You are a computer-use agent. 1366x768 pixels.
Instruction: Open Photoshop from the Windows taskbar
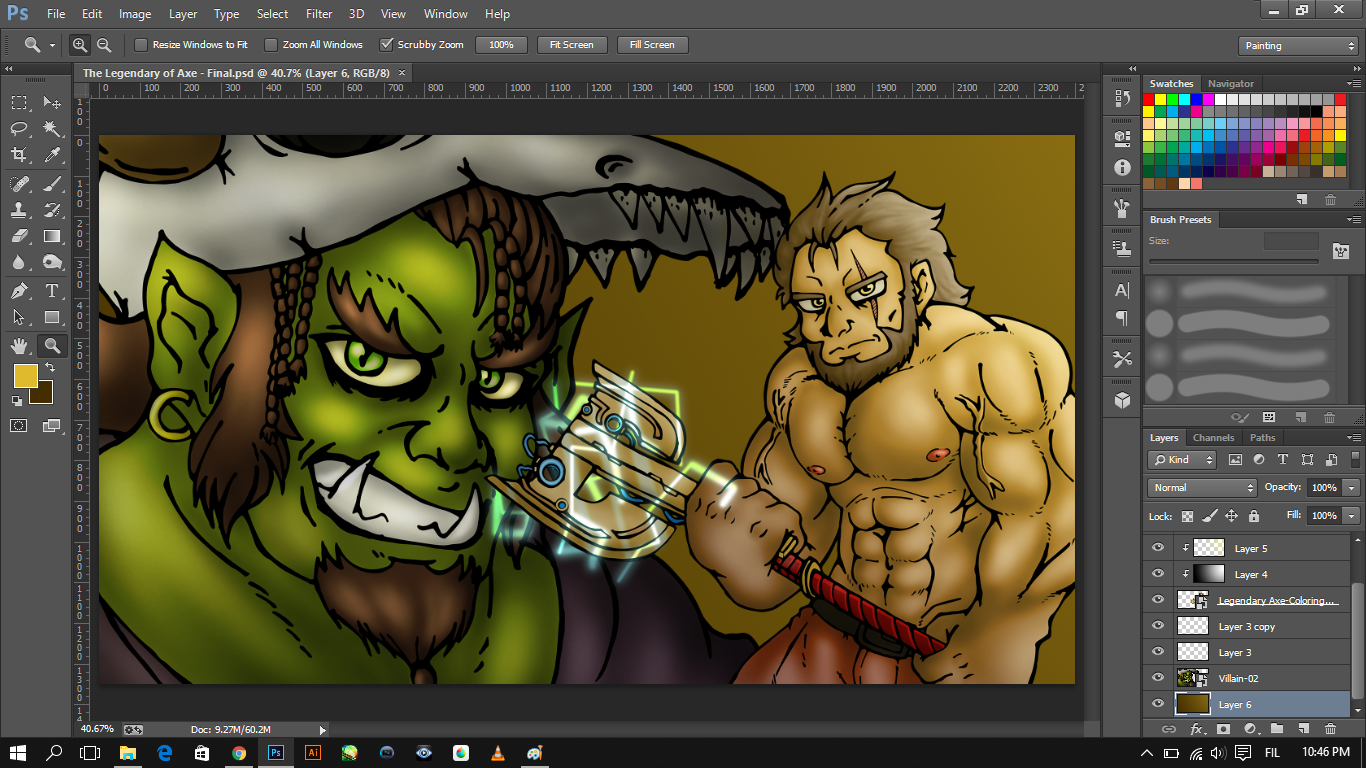tap(276, 752)
